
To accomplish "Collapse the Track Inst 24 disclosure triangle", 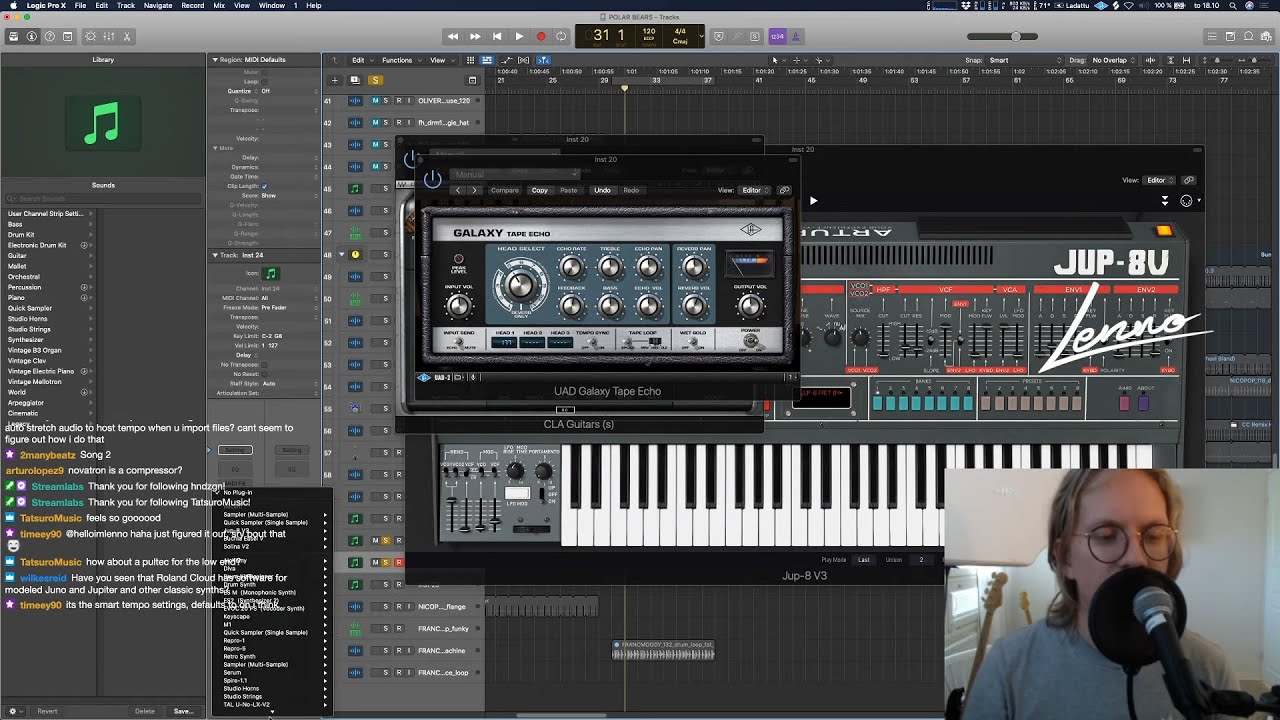I will click(x=214, y=255).
